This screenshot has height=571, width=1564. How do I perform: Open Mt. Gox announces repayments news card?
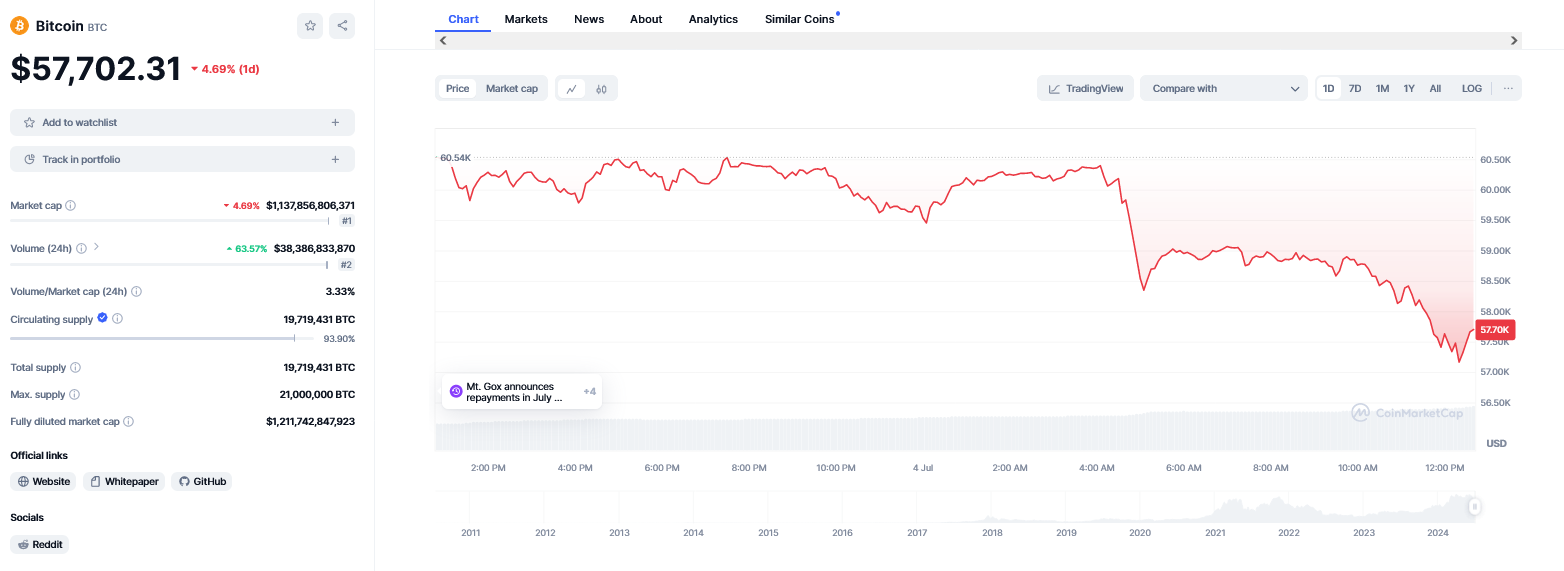point(522,392)
